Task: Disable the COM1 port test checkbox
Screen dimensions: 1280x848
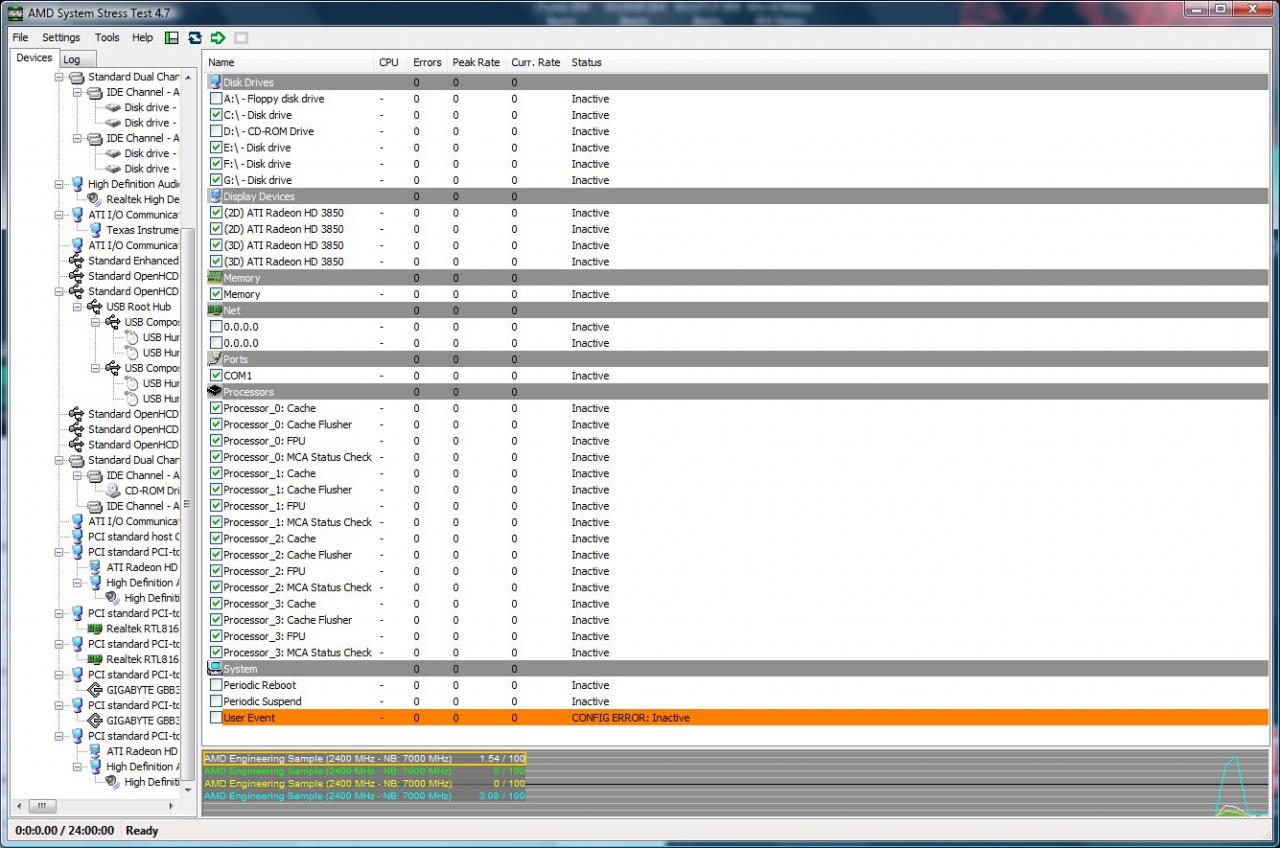Action: point(216,376)
